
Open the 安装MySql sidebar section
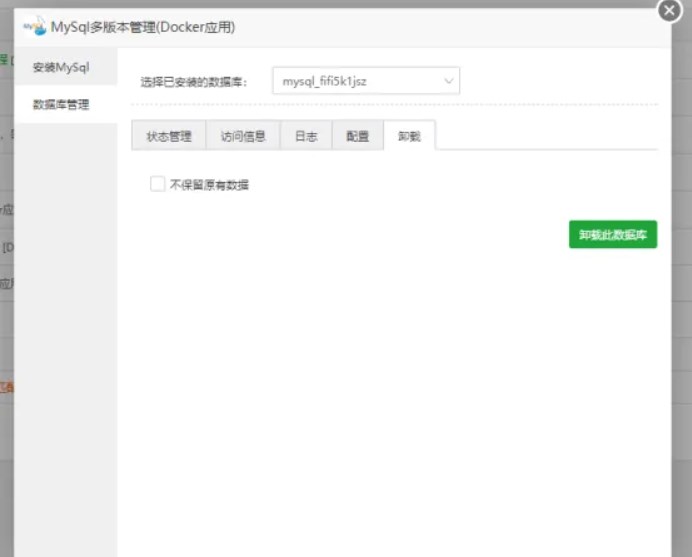click(x=62, y=68)
